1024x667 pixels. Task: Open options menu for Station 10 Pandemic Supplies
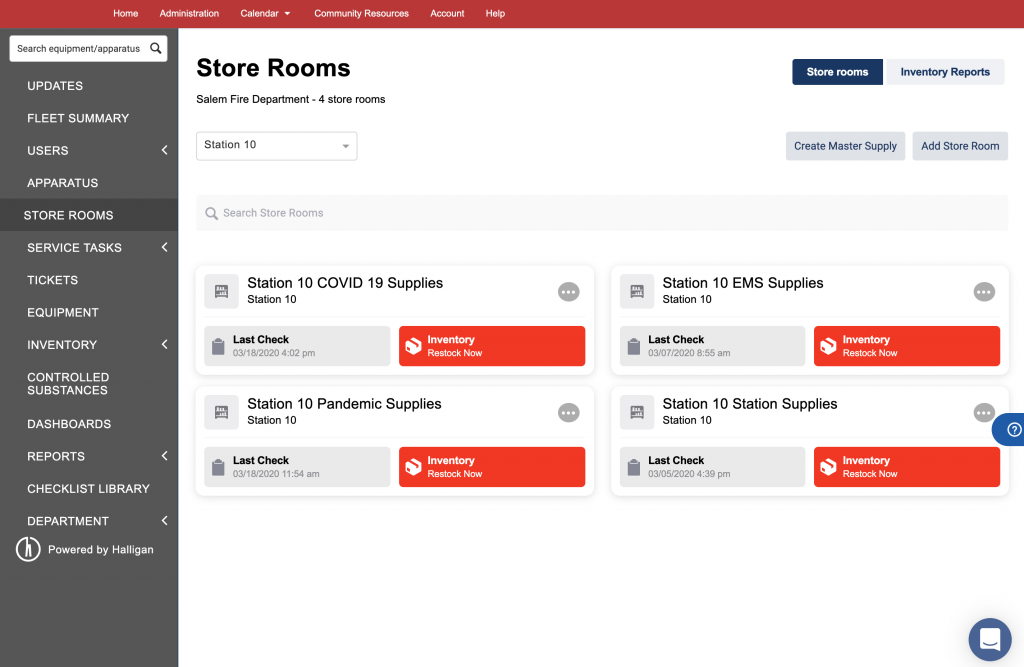(568, 413)
